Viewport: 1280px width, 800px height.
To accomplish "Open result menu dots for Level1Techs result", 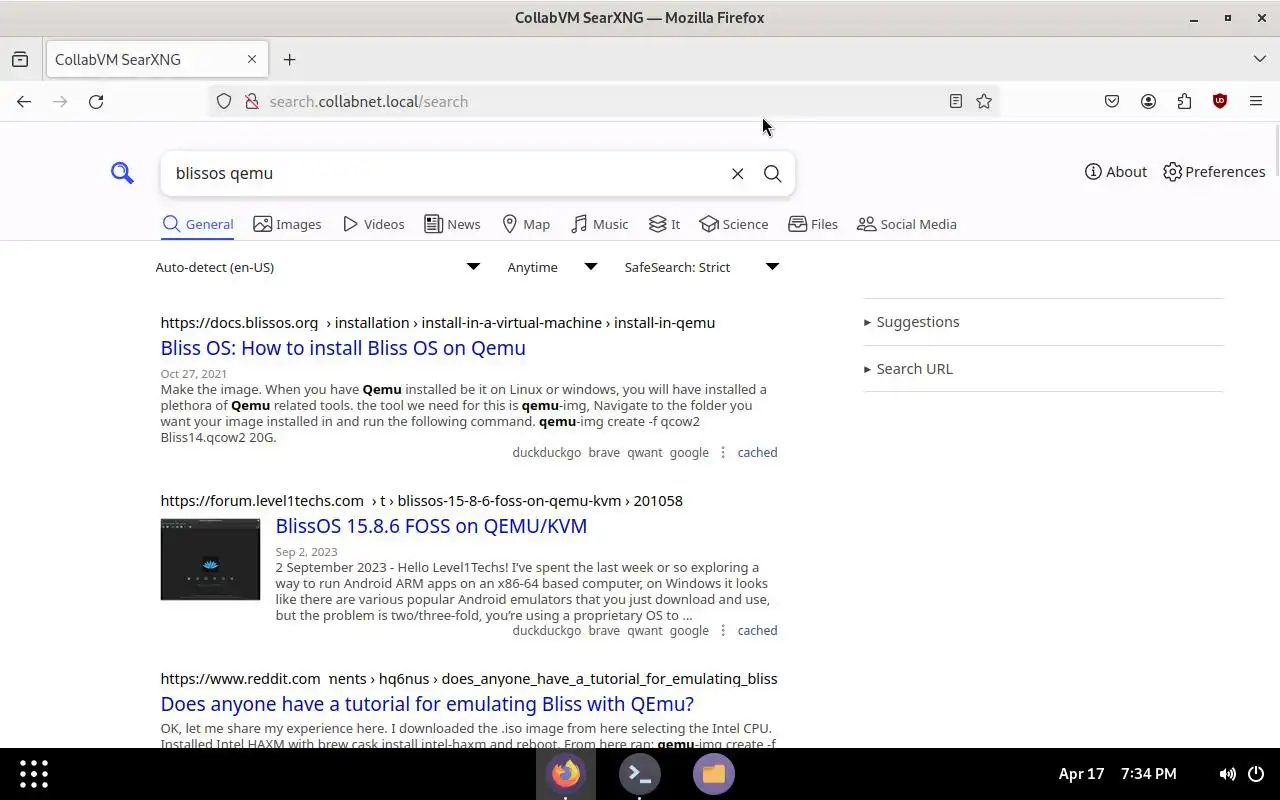I will pyautogui.click(x=723, y=631).
